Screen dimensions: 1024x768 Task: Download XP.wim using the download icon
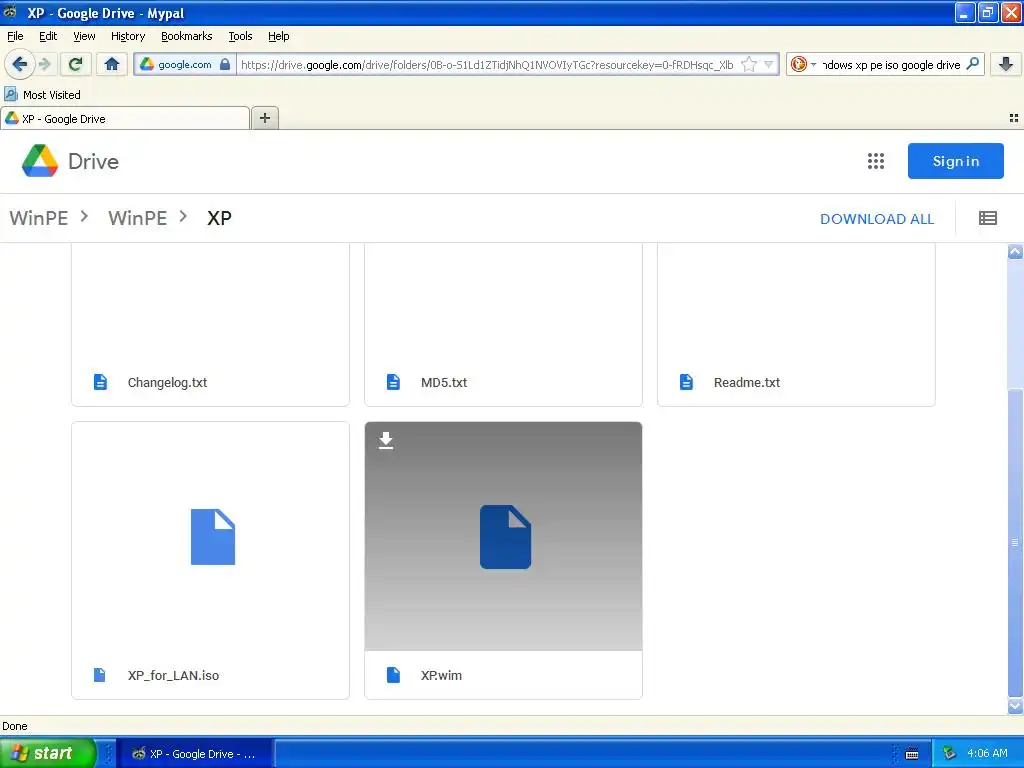[386, 440]
